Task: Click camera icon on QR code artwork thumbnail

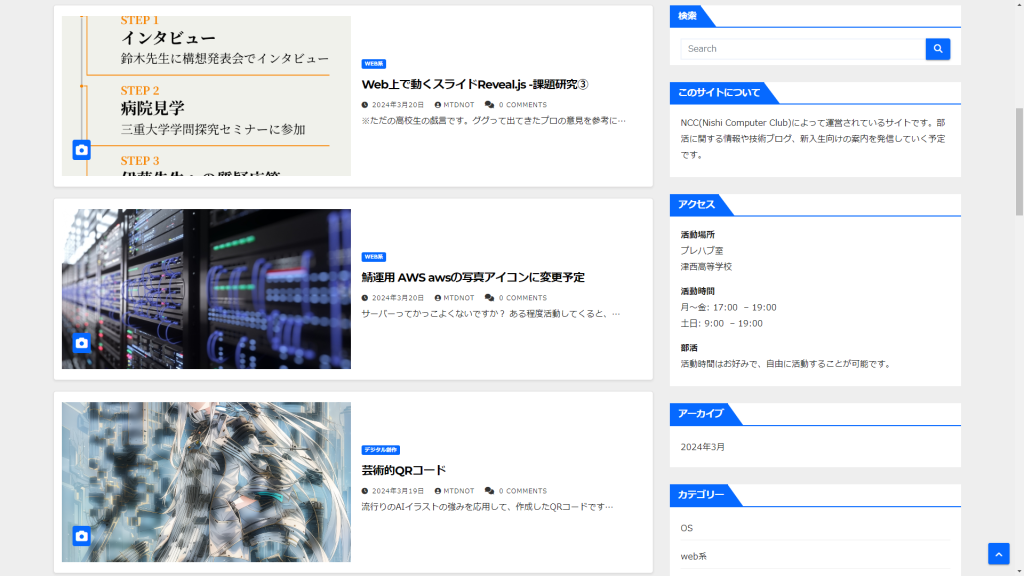Action: tap(82, 536)
